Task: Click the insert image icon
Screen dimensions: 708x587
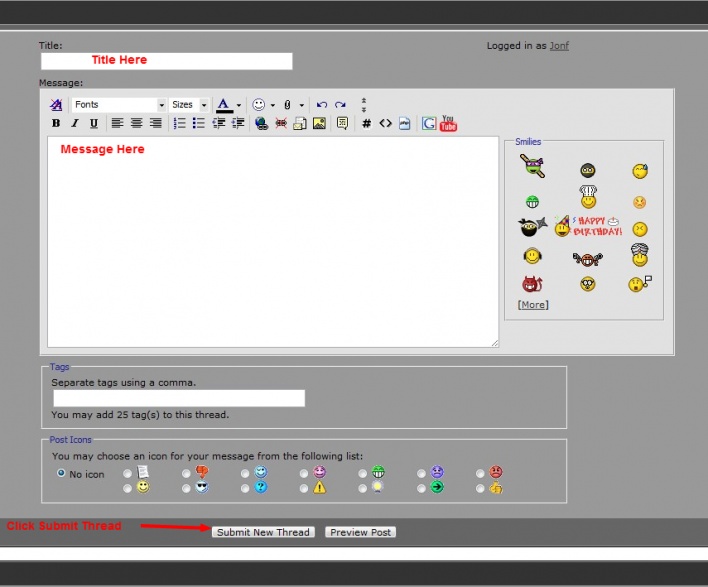Action: pyautogui.click(x=319, y=124)
